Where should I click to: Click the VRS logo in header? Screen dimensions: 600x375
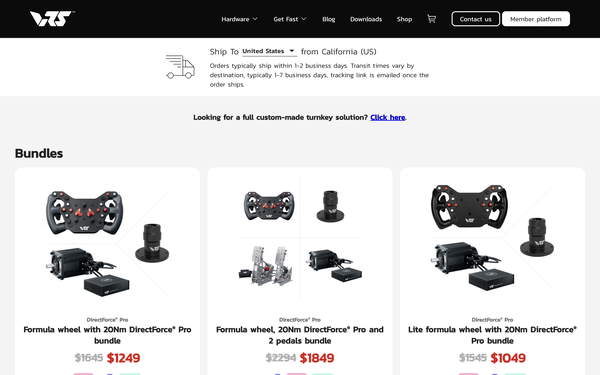coord(52,18)
